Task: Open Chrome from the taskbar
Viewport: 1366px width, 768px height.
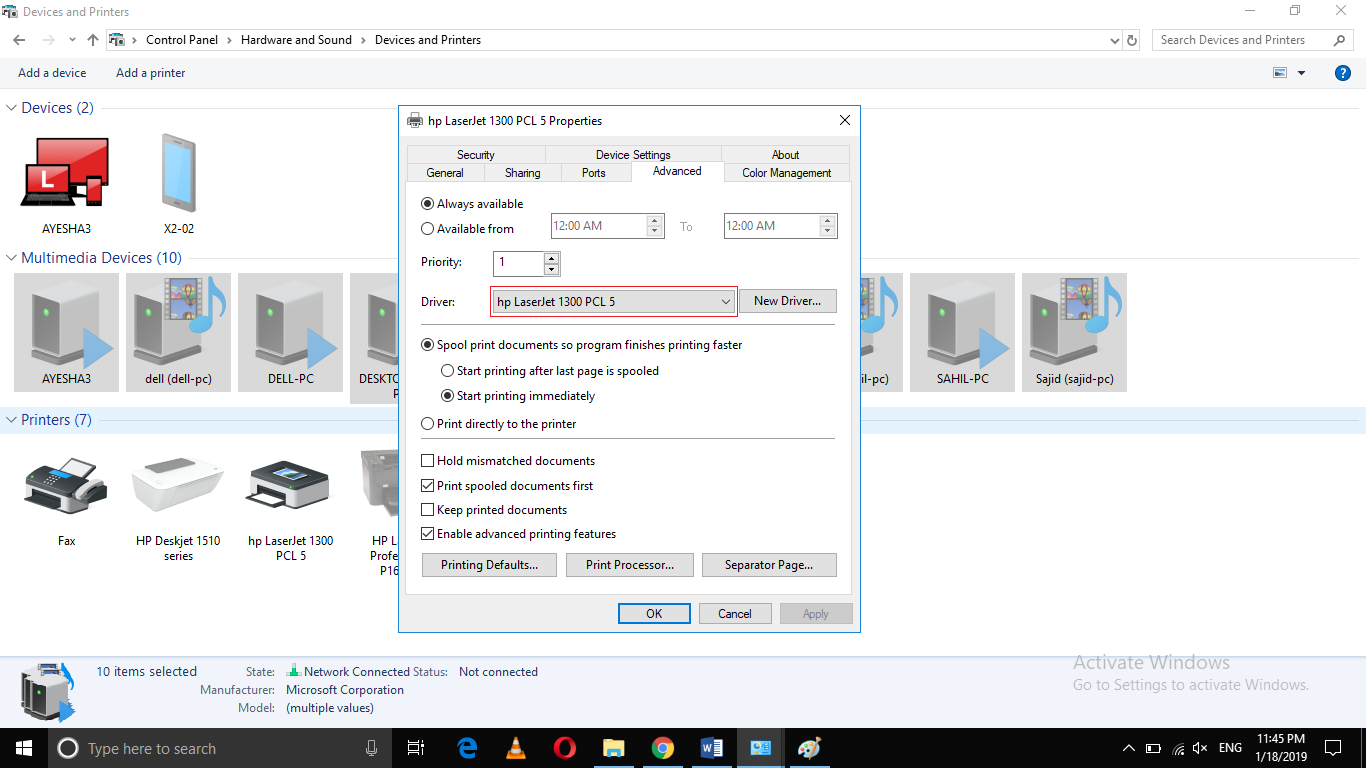Action: [663, 747]
